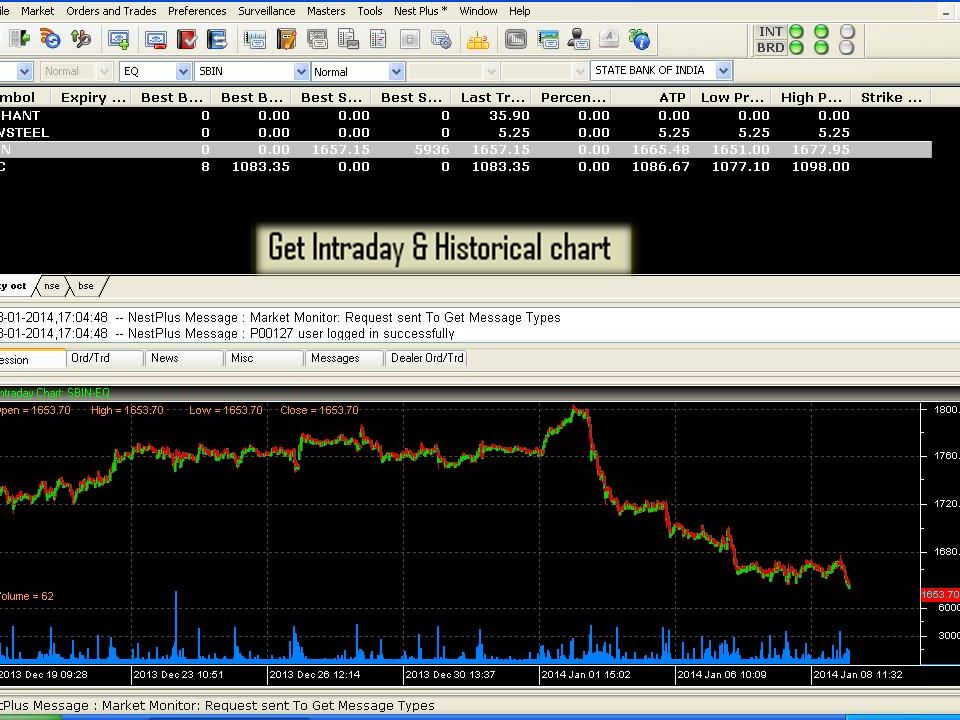Click the monitor icon with green plus

pos(118,40)
